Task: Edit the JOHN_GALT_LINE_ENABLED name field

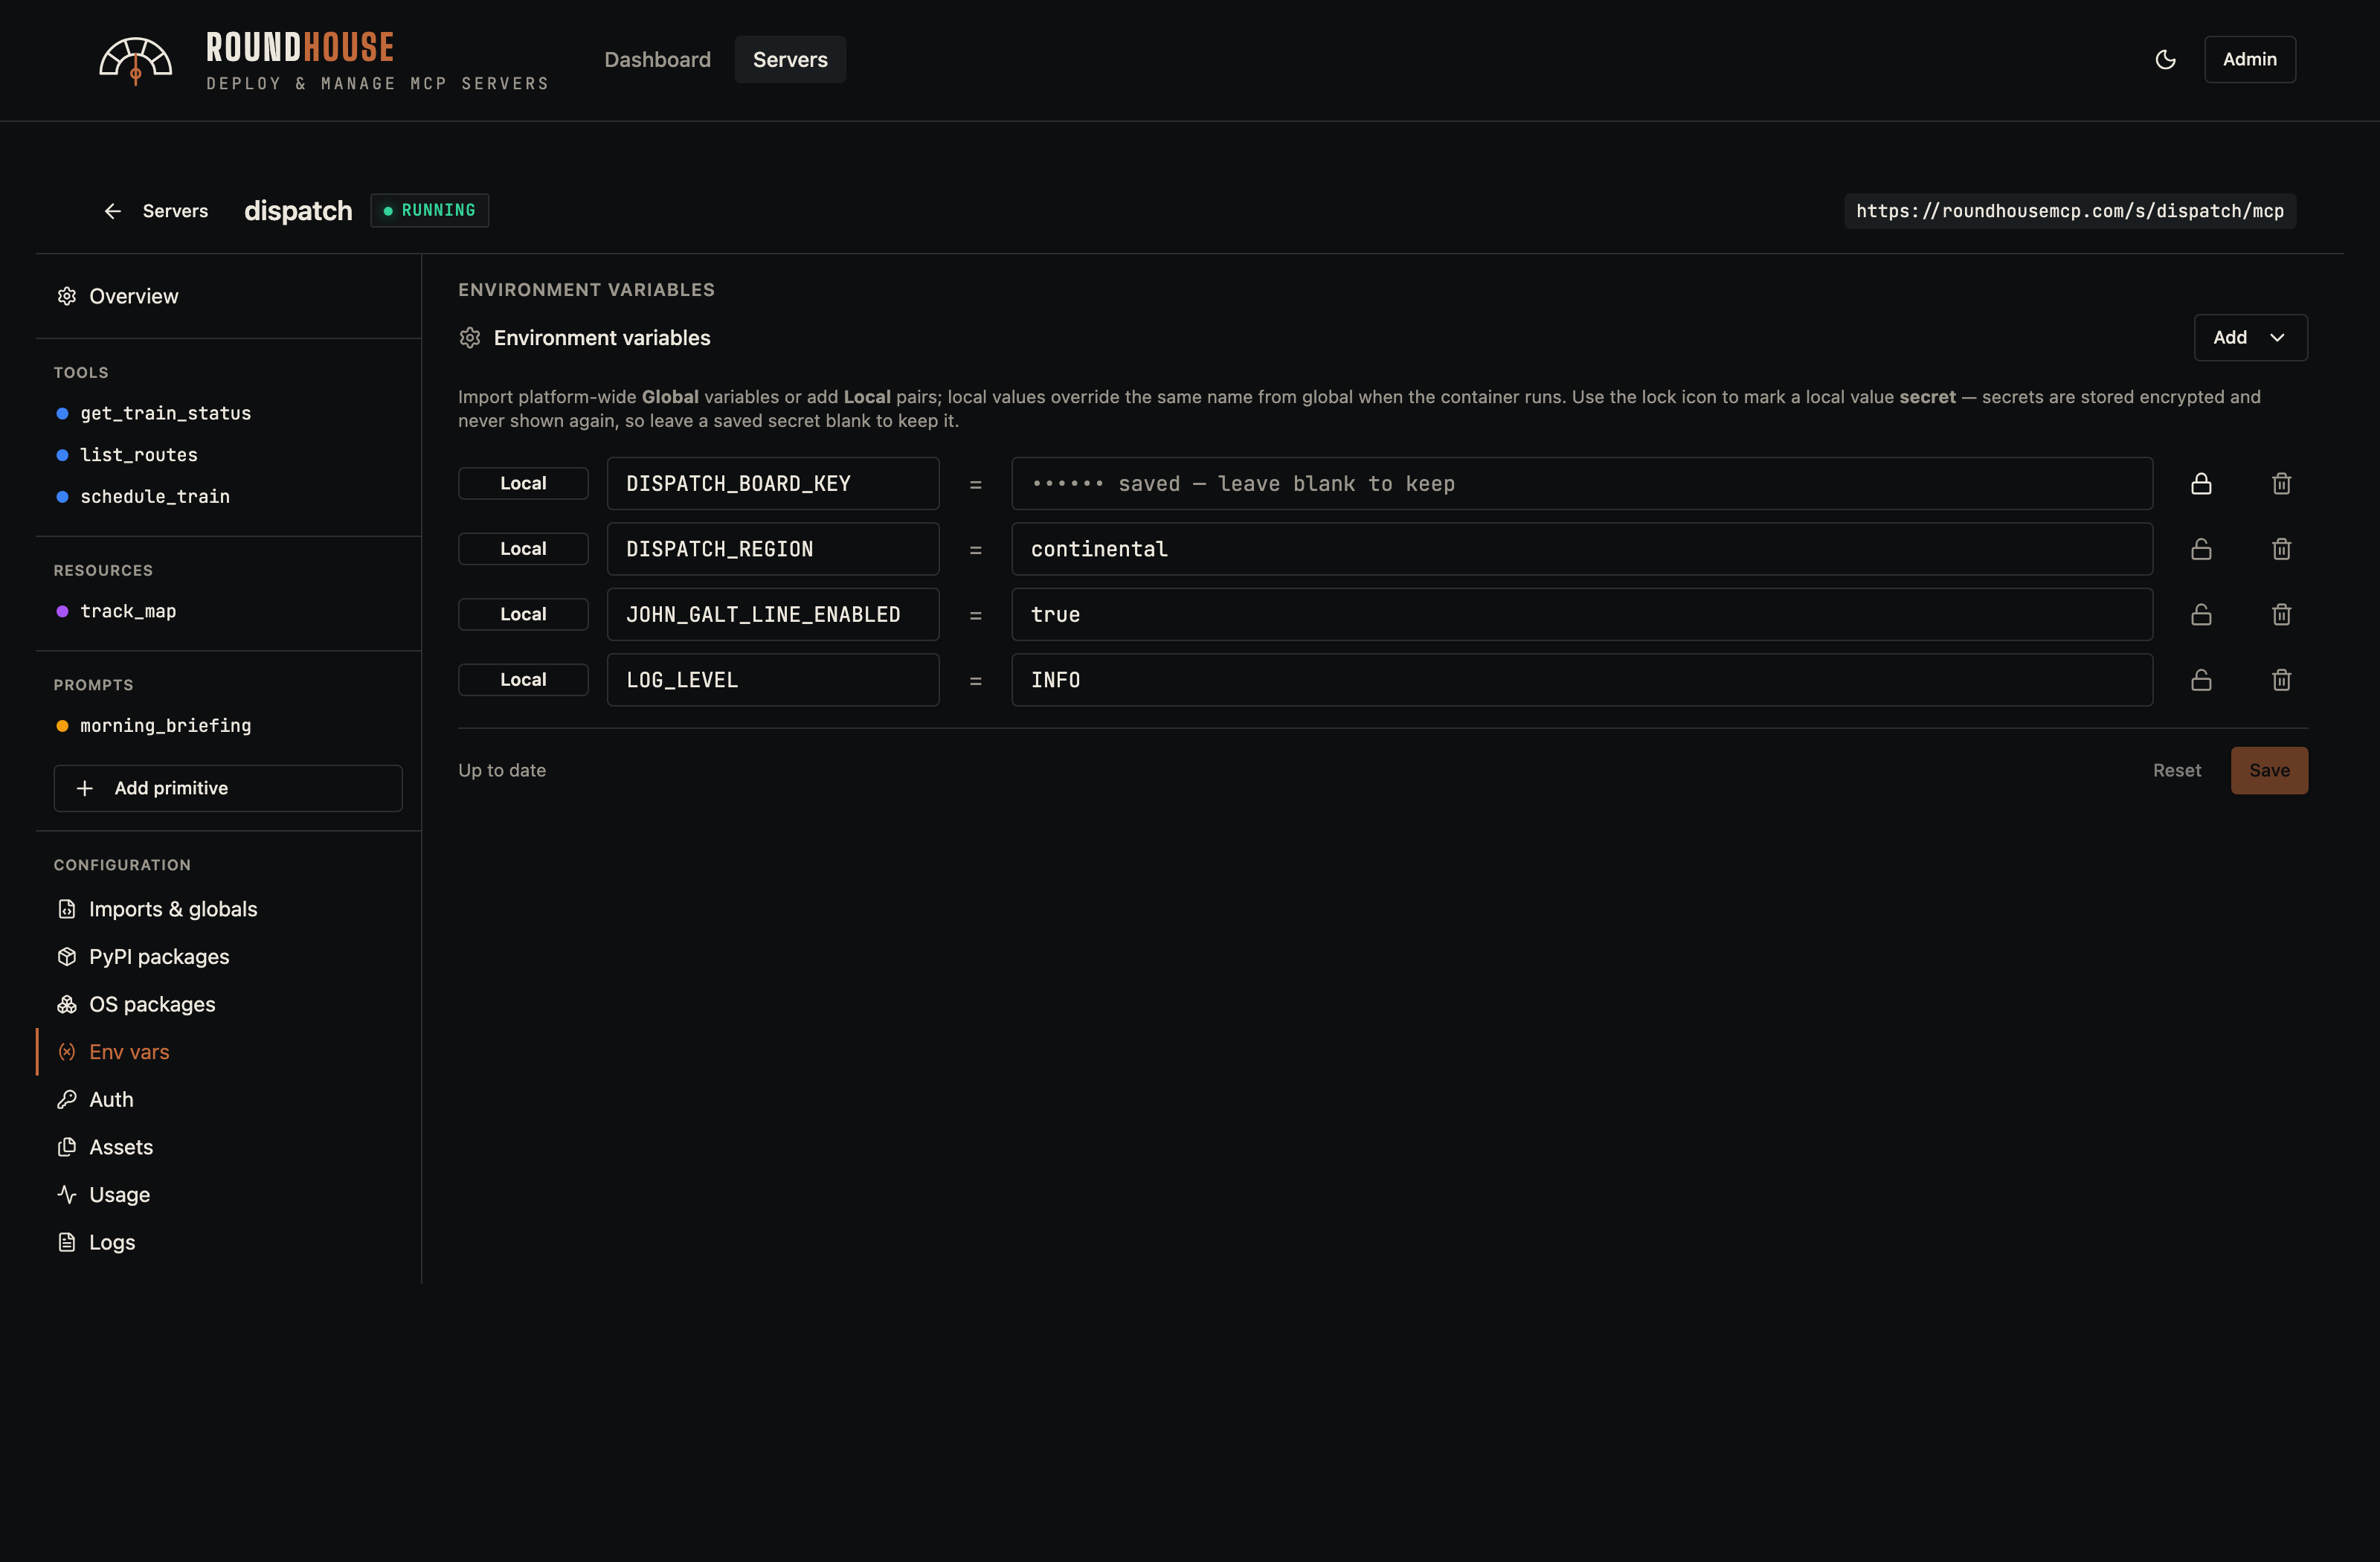Action: coord(773,615)
